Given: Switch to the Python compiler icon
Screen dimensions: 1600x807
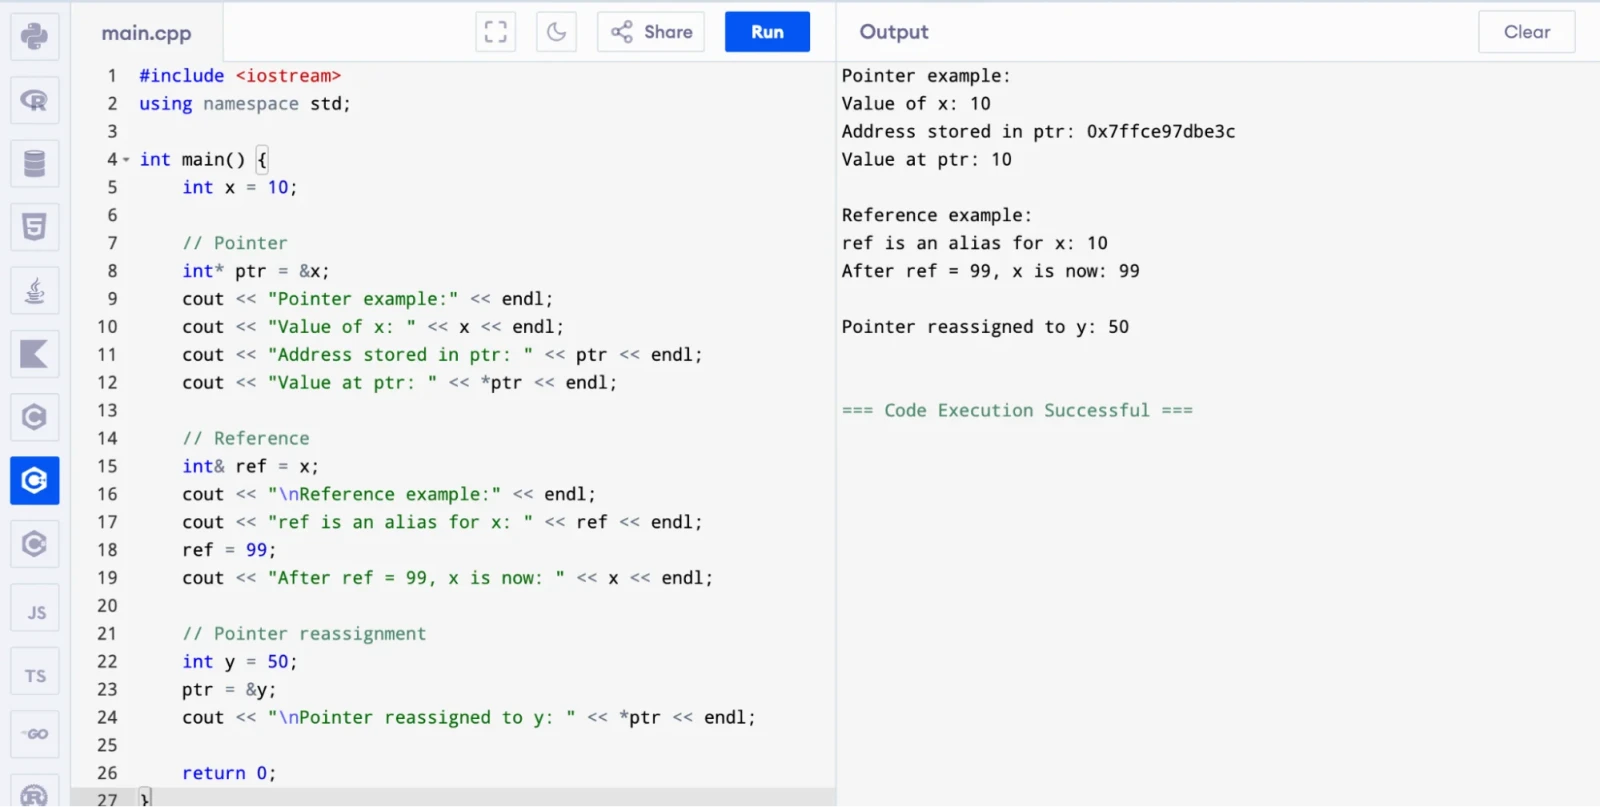Looking at the screenshot, I should (35, 36).
